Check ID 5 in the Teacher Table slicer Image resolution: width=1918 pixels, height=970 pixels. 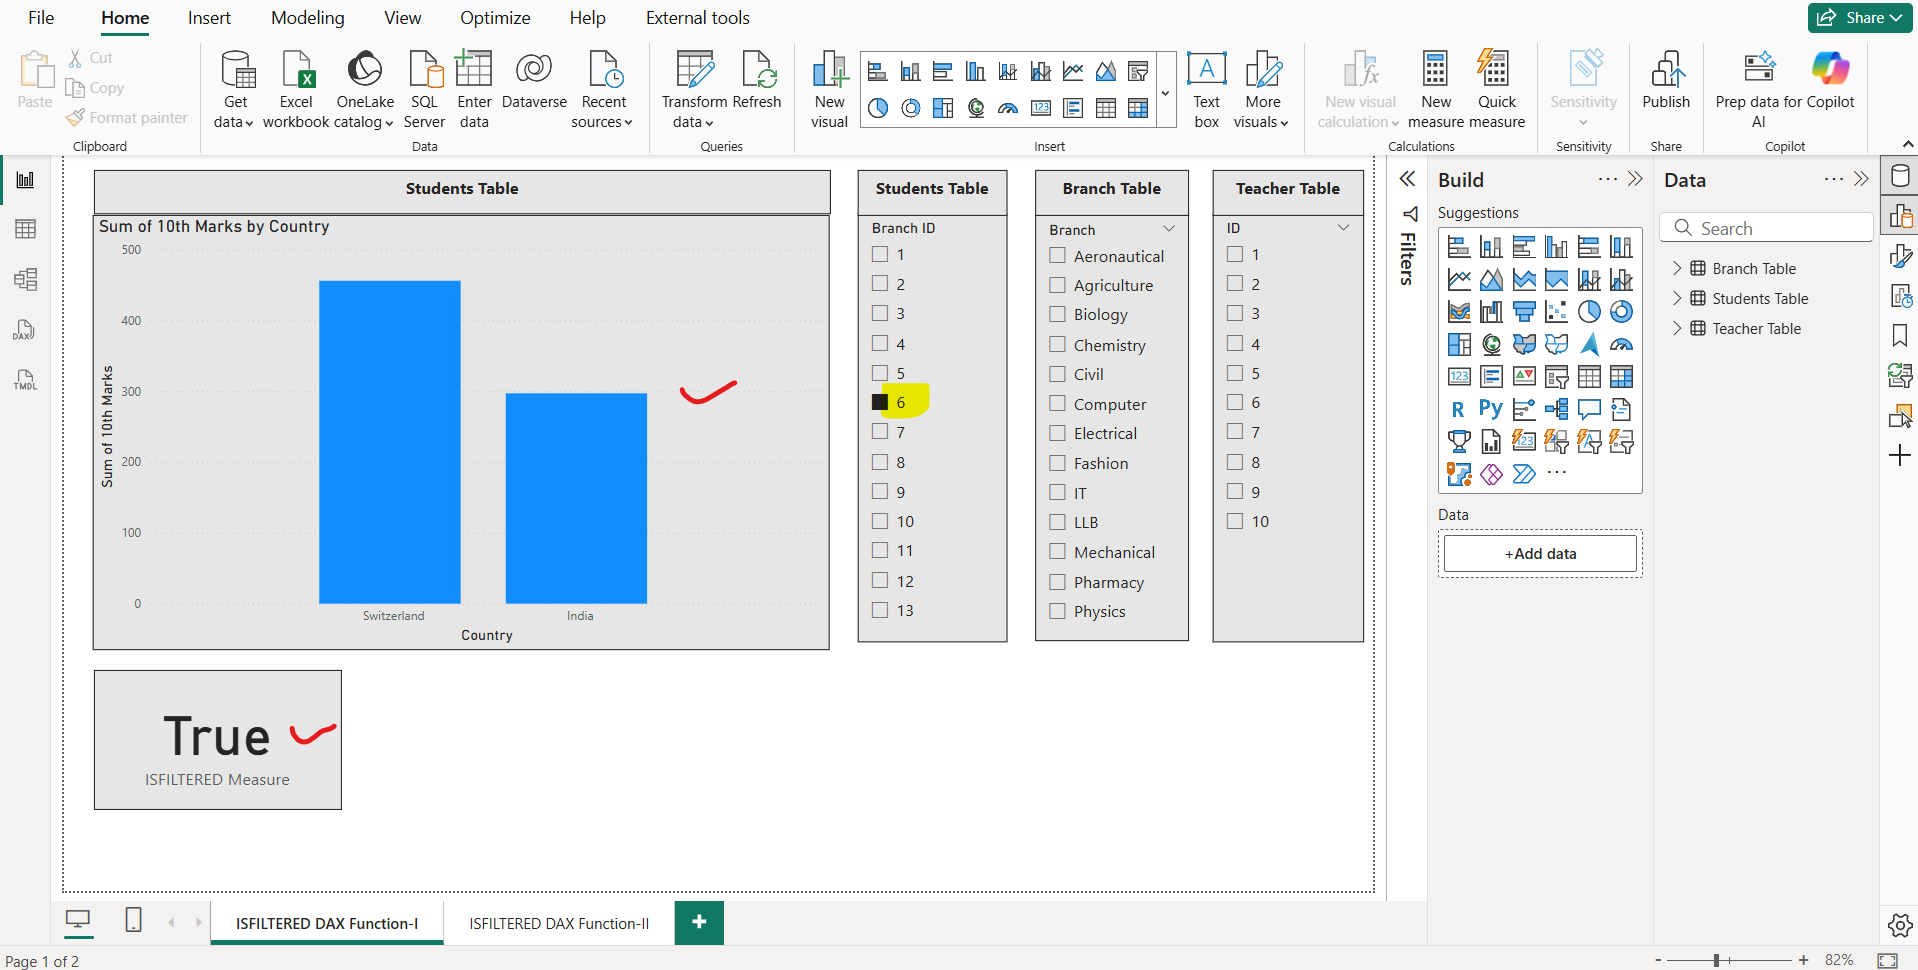click(1233, 373)
